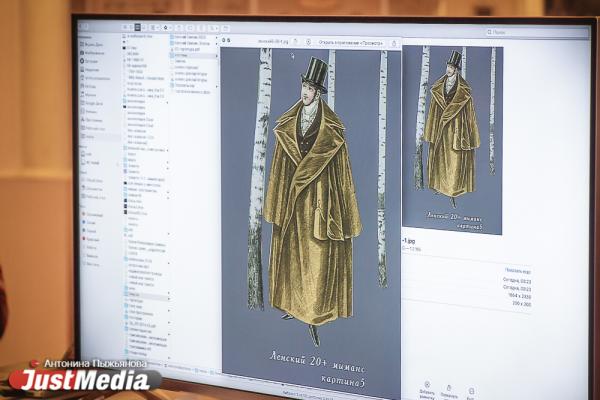This screenshot has height=400, width=600.
Task: Select the preview thumbnail in Finder's preview column
Action: click(452, 140)
